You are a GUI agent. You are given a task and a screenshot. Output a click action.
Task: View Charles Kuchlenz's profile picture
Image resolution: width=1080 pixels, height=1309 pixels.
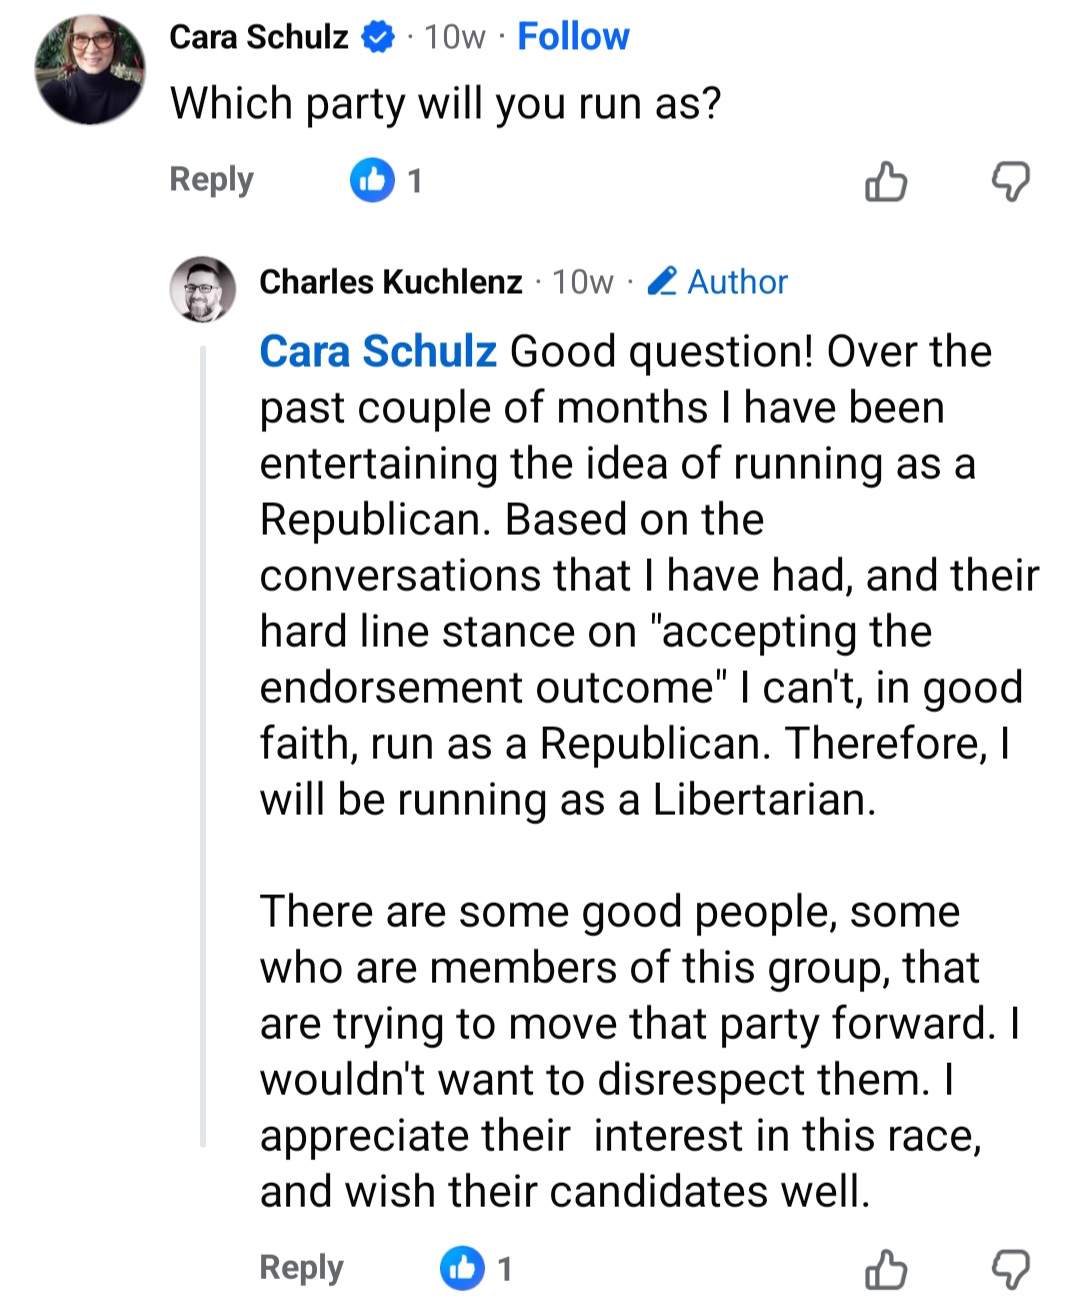point(203,289)
